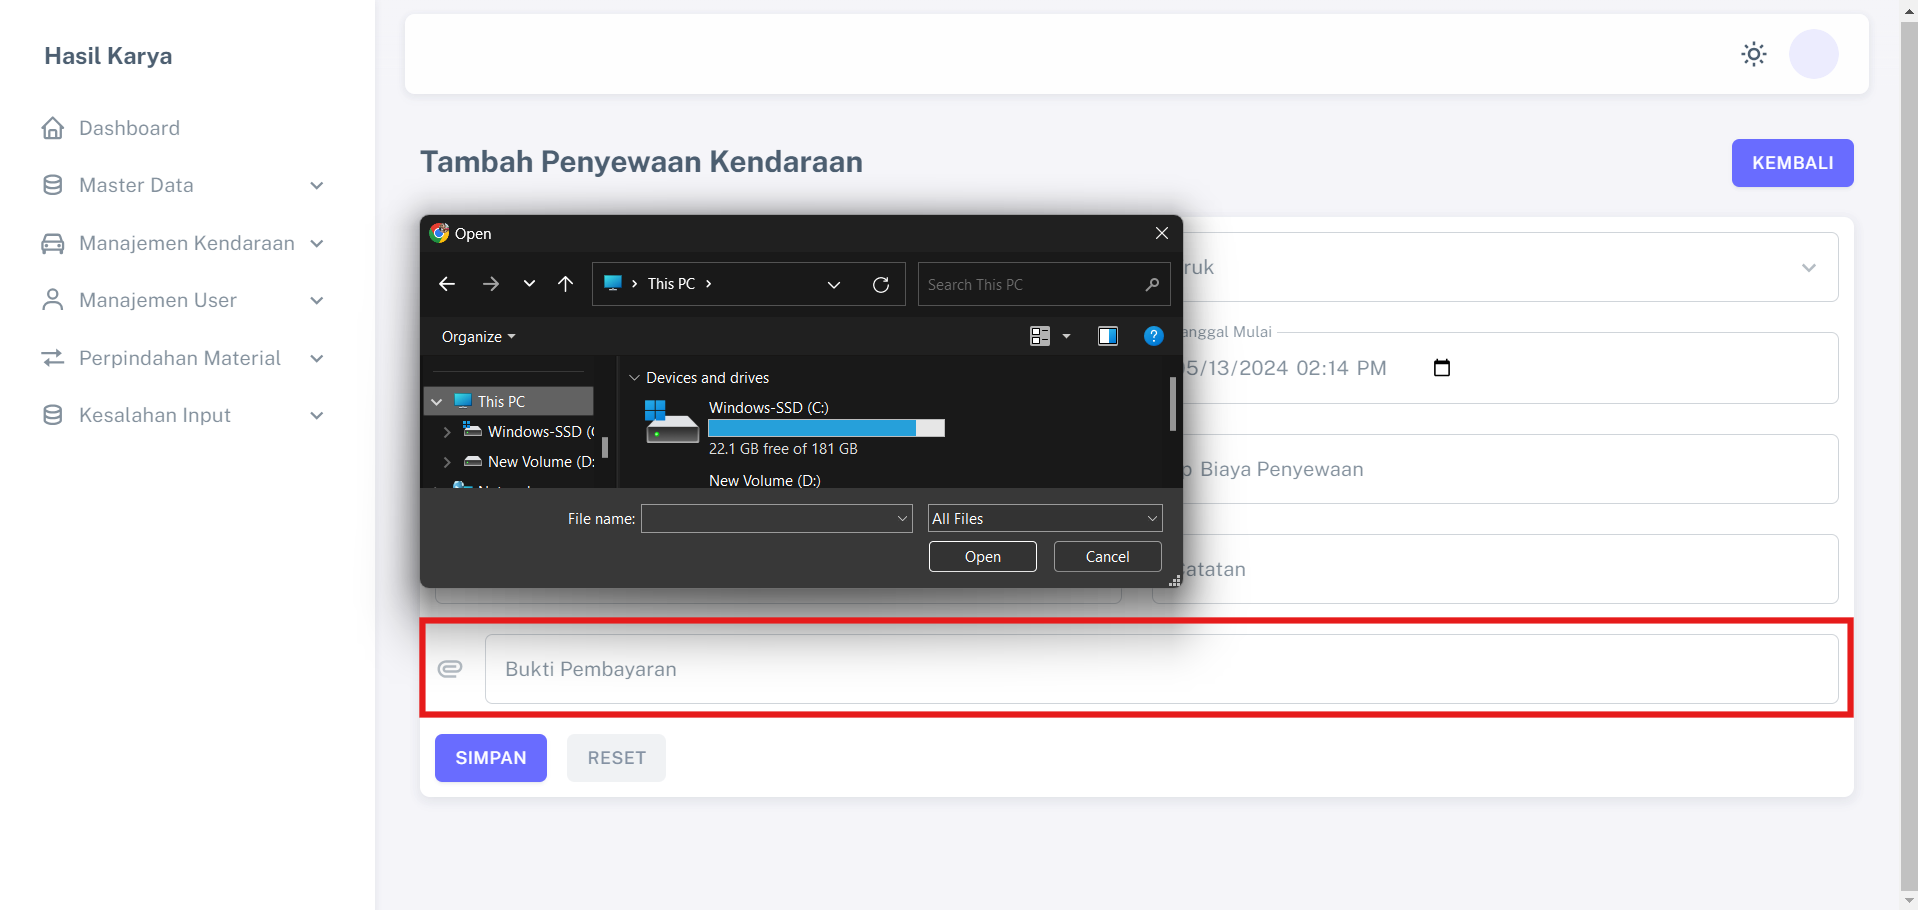Click the Bukti Pembayaran input field
This screenshot has width=1918, height=910.
point(1160,669)
